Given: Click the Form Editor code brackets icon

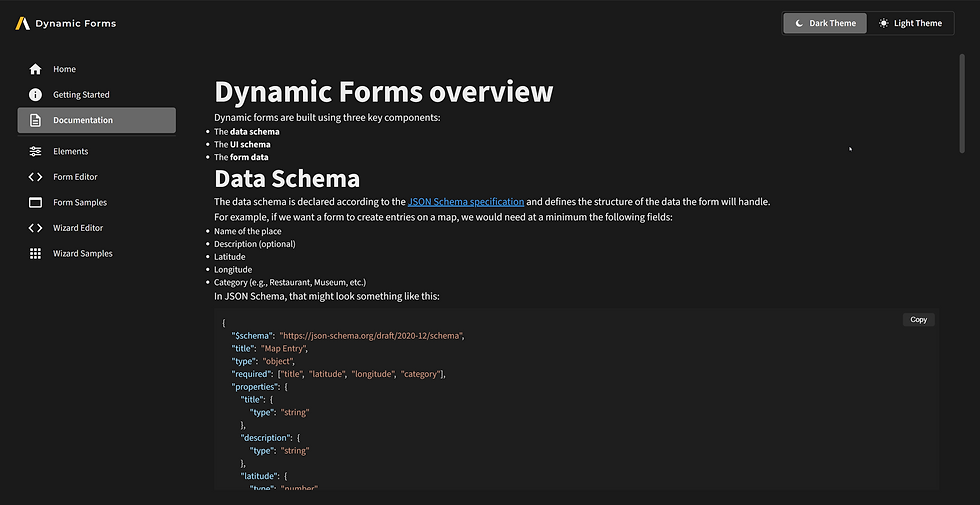Looking at the screenshot, I should pyautogui.click(x=36, y=177).
